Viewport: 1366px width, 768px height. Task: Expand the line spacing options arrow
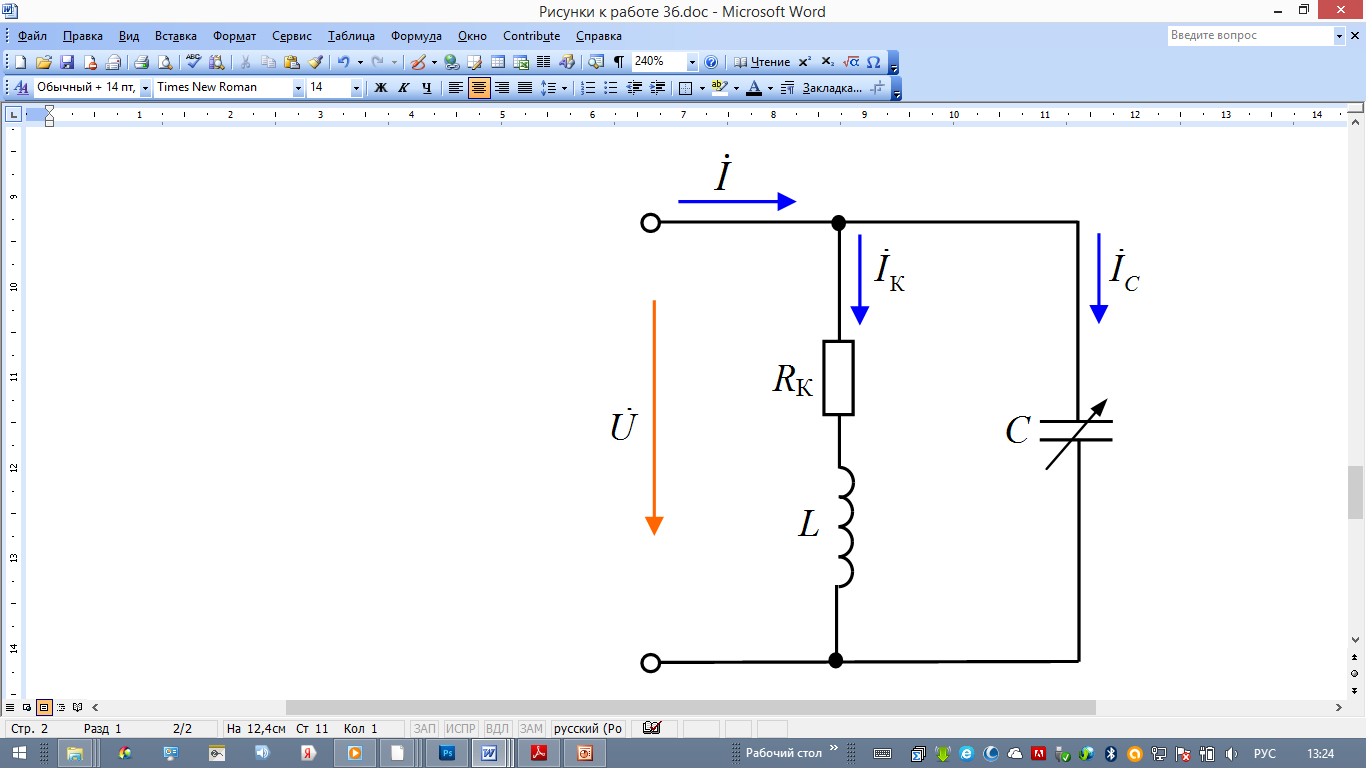pos(564,88)
